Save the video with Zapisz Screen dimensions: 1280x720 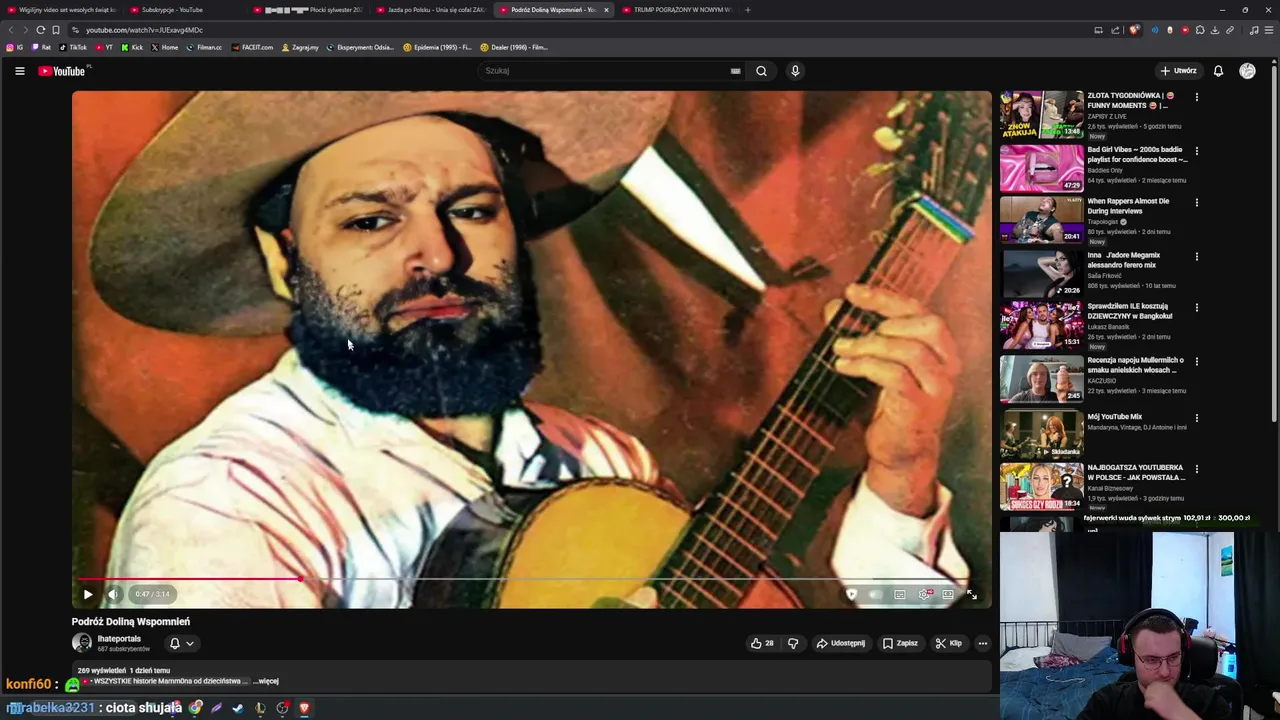pos(900,643)
